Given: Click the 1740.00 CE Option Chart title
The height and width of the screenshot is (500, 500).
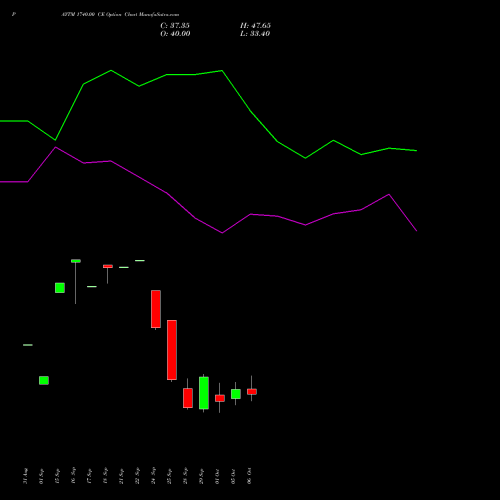Looking at the screenshot, I should (120, 15).
